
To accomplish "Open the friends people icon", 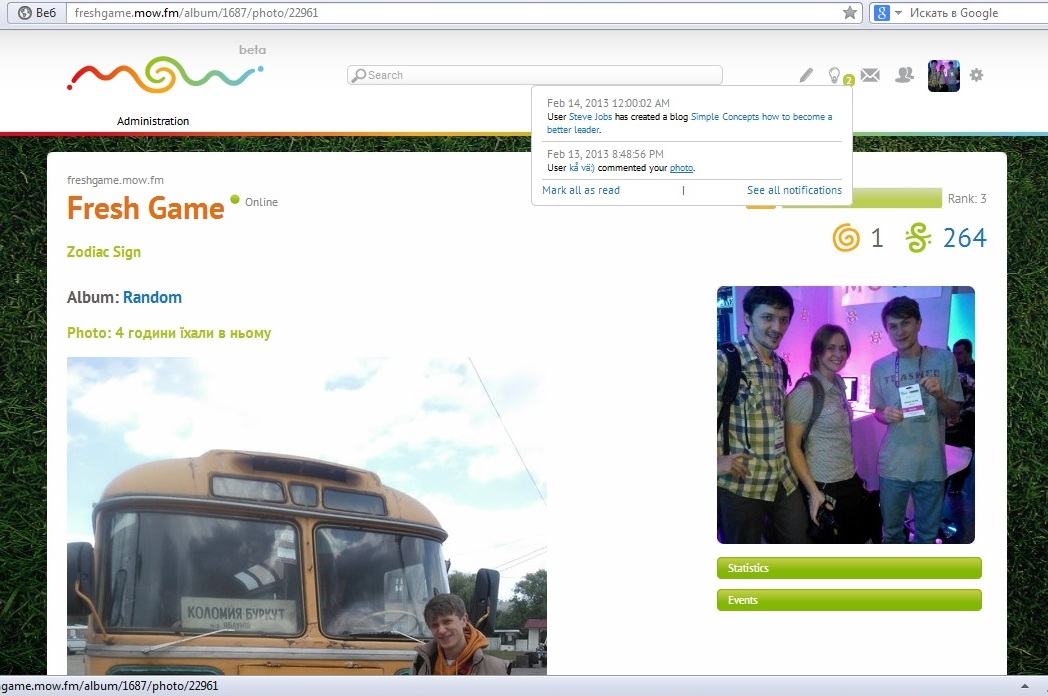I will (904, 75).
